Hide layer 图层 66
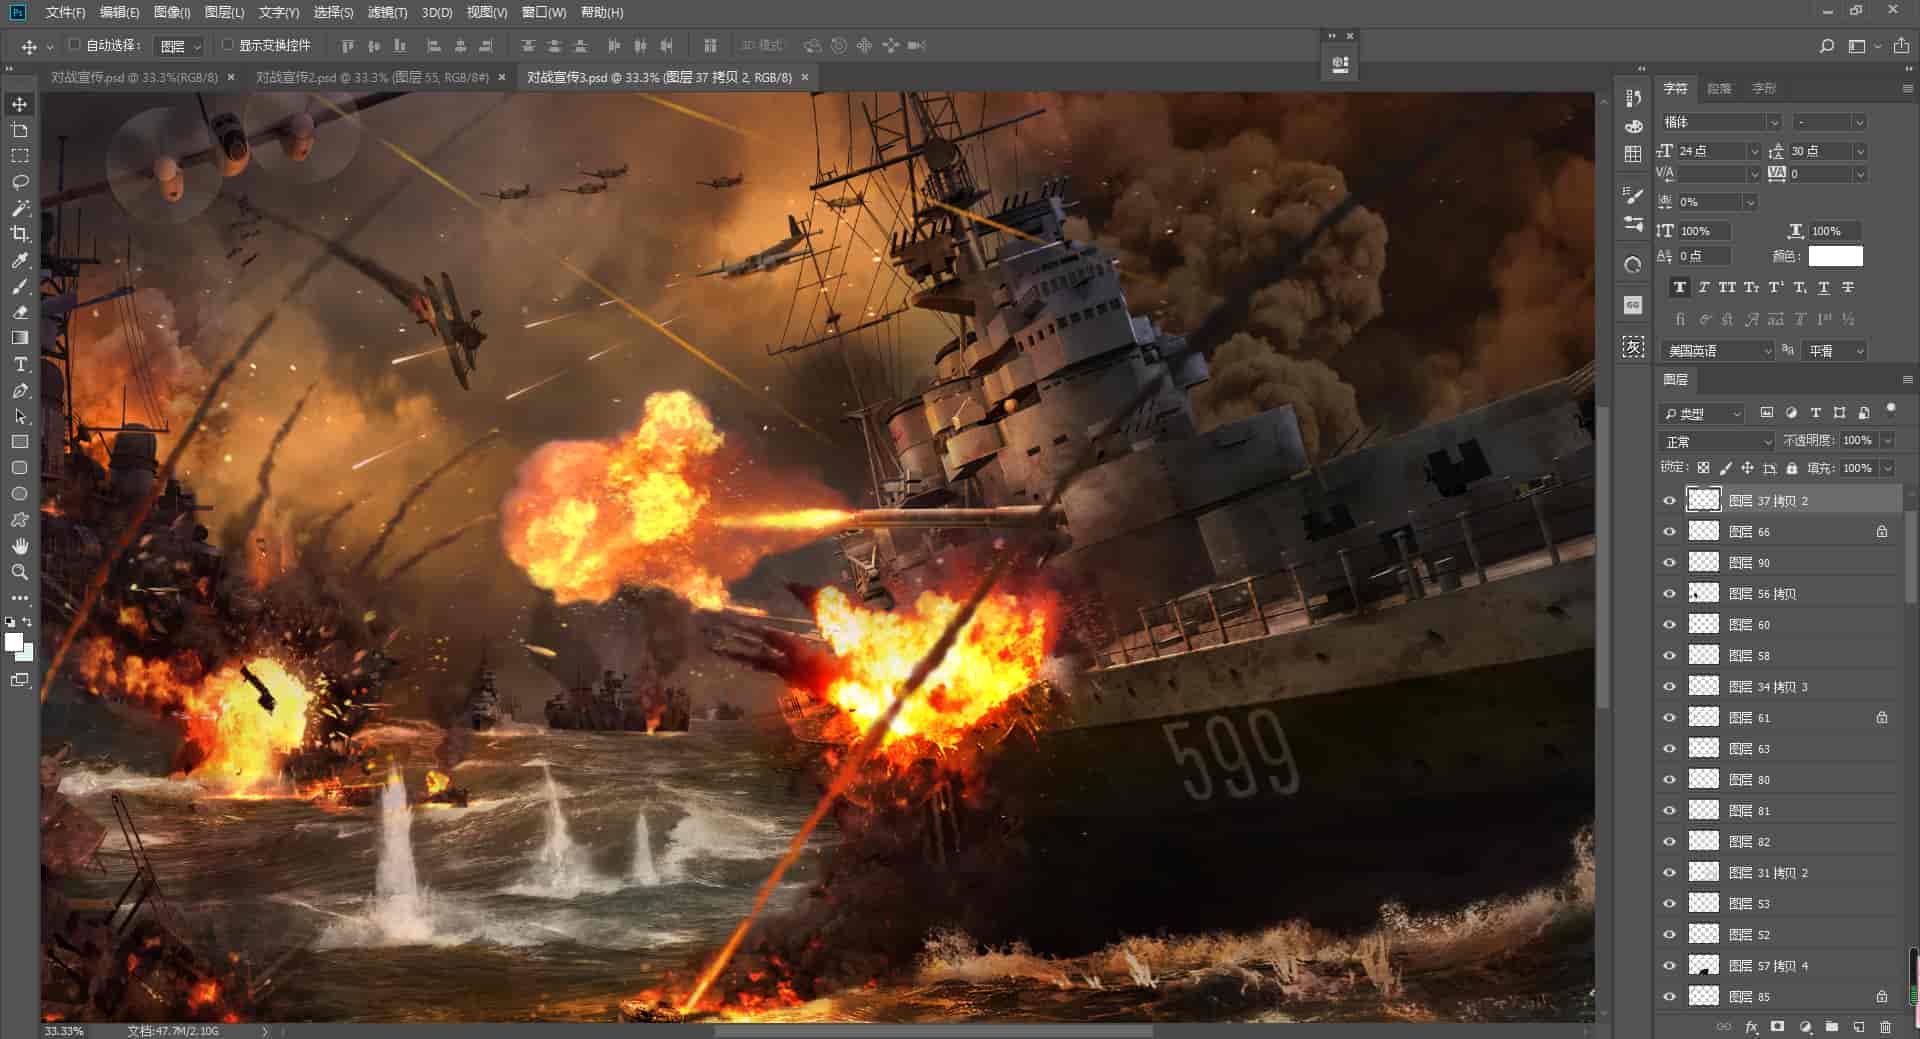The width and height of the screenshot is (1920, 1039). click(1669, 532)
